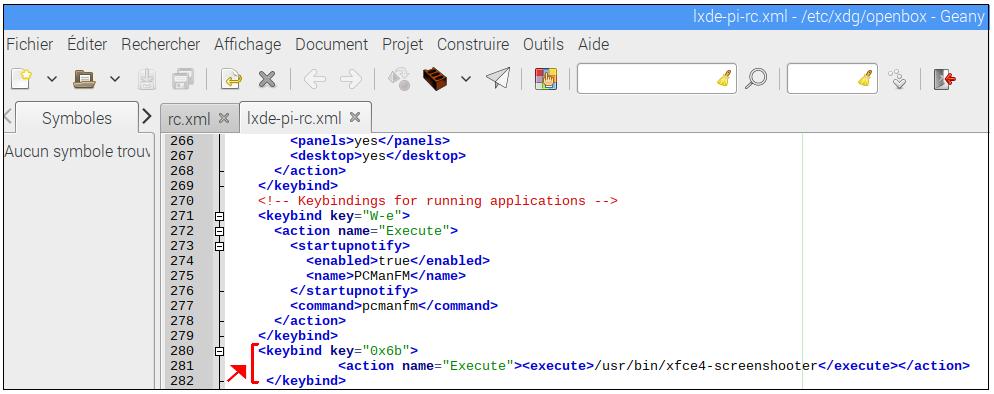Open the Aide menu

coord(593,45)
